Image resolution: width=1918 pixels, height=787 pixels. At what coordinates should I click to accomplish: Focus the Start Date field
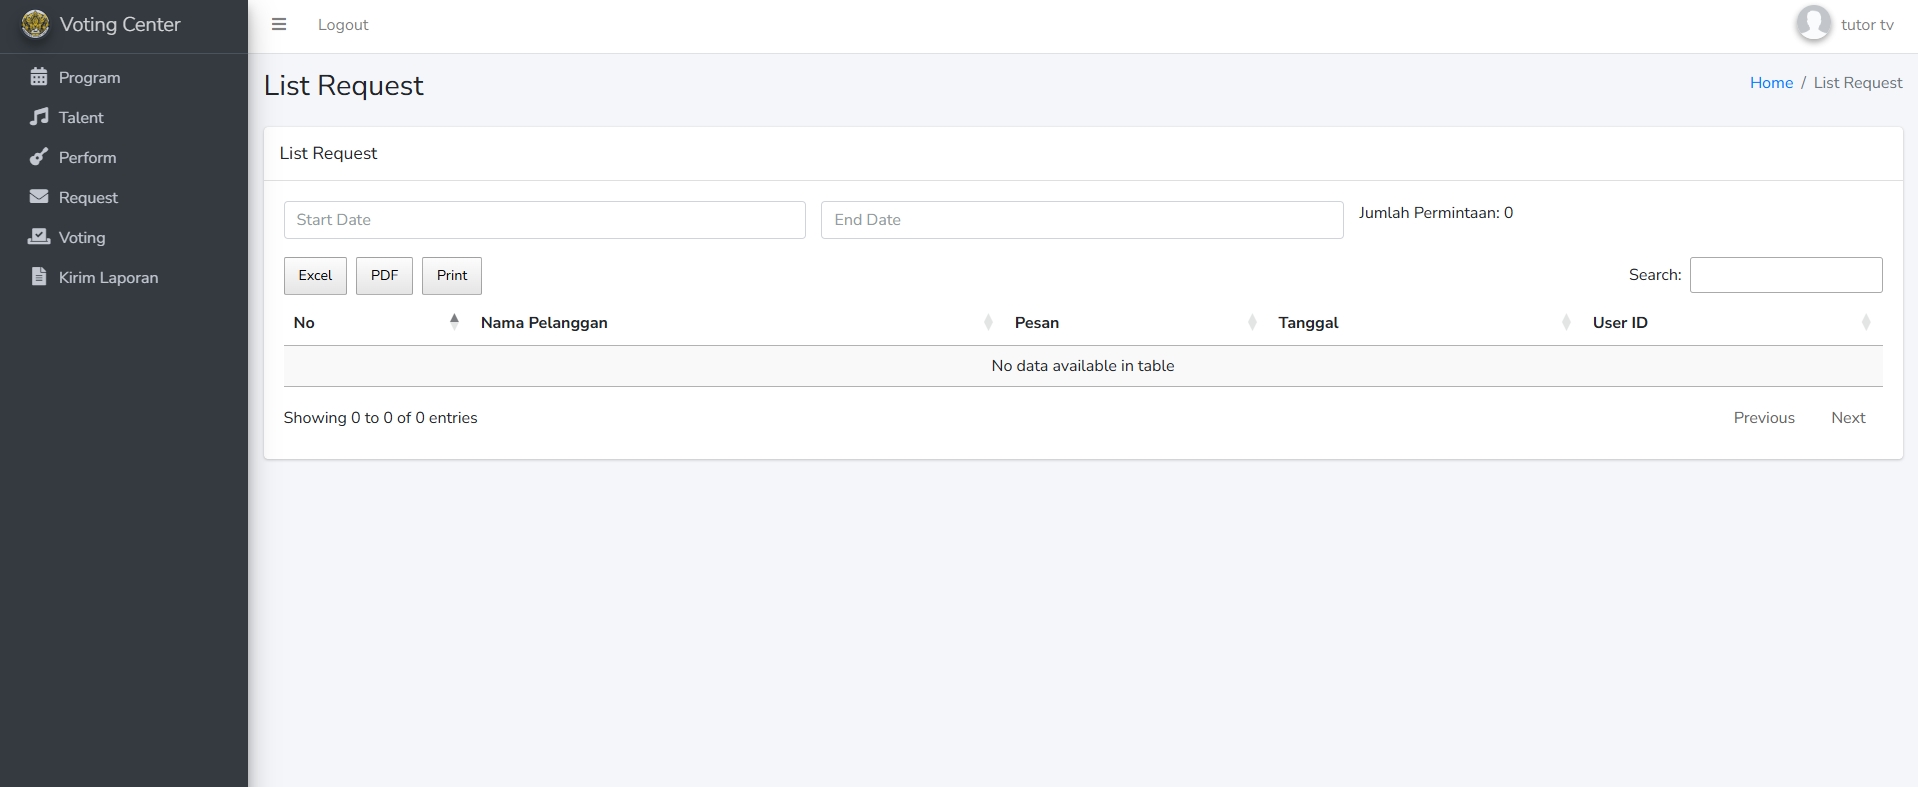tap(544, 220)
